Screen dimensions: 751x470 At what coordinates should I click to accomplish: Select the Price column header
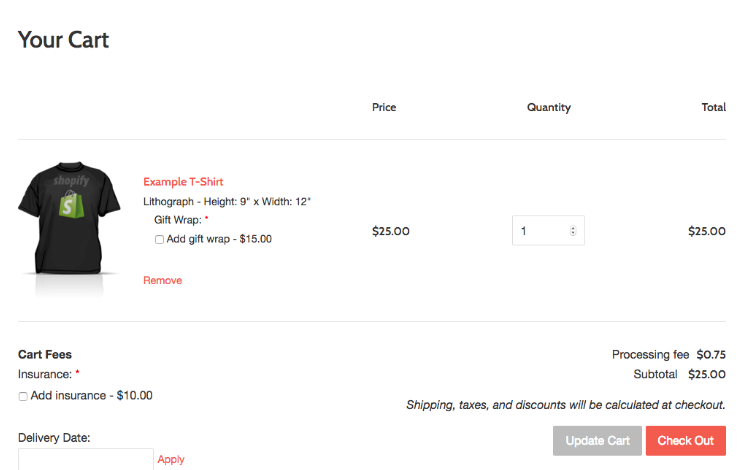point(384,107)
